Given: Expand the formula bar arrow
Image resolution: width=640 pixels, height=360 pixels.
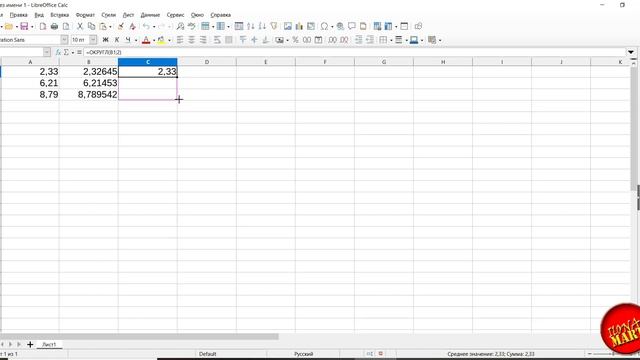Looking at the screenshot, I should point(631,52).
